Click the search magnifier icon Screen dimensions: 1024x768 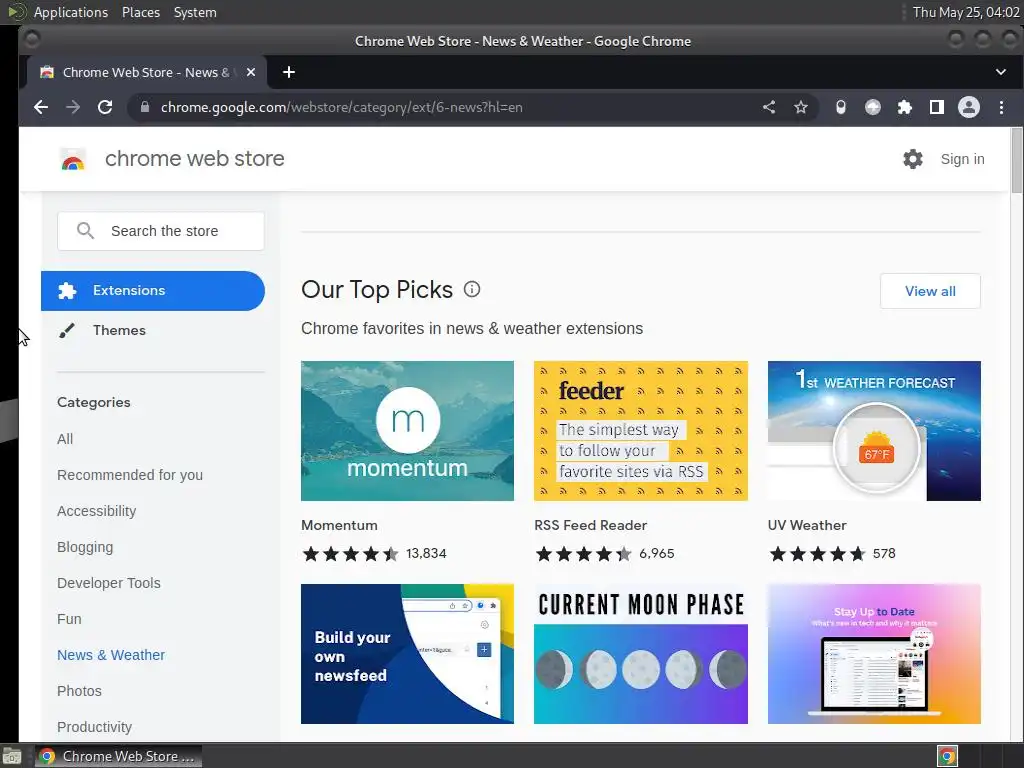click(85, 231)
